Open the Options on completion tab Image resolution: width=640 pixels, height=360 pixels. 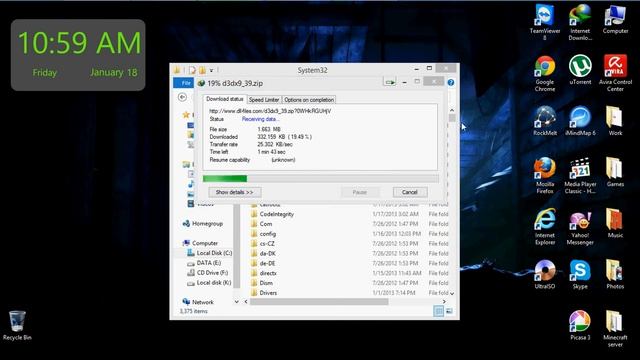click(x=309, y=100)
